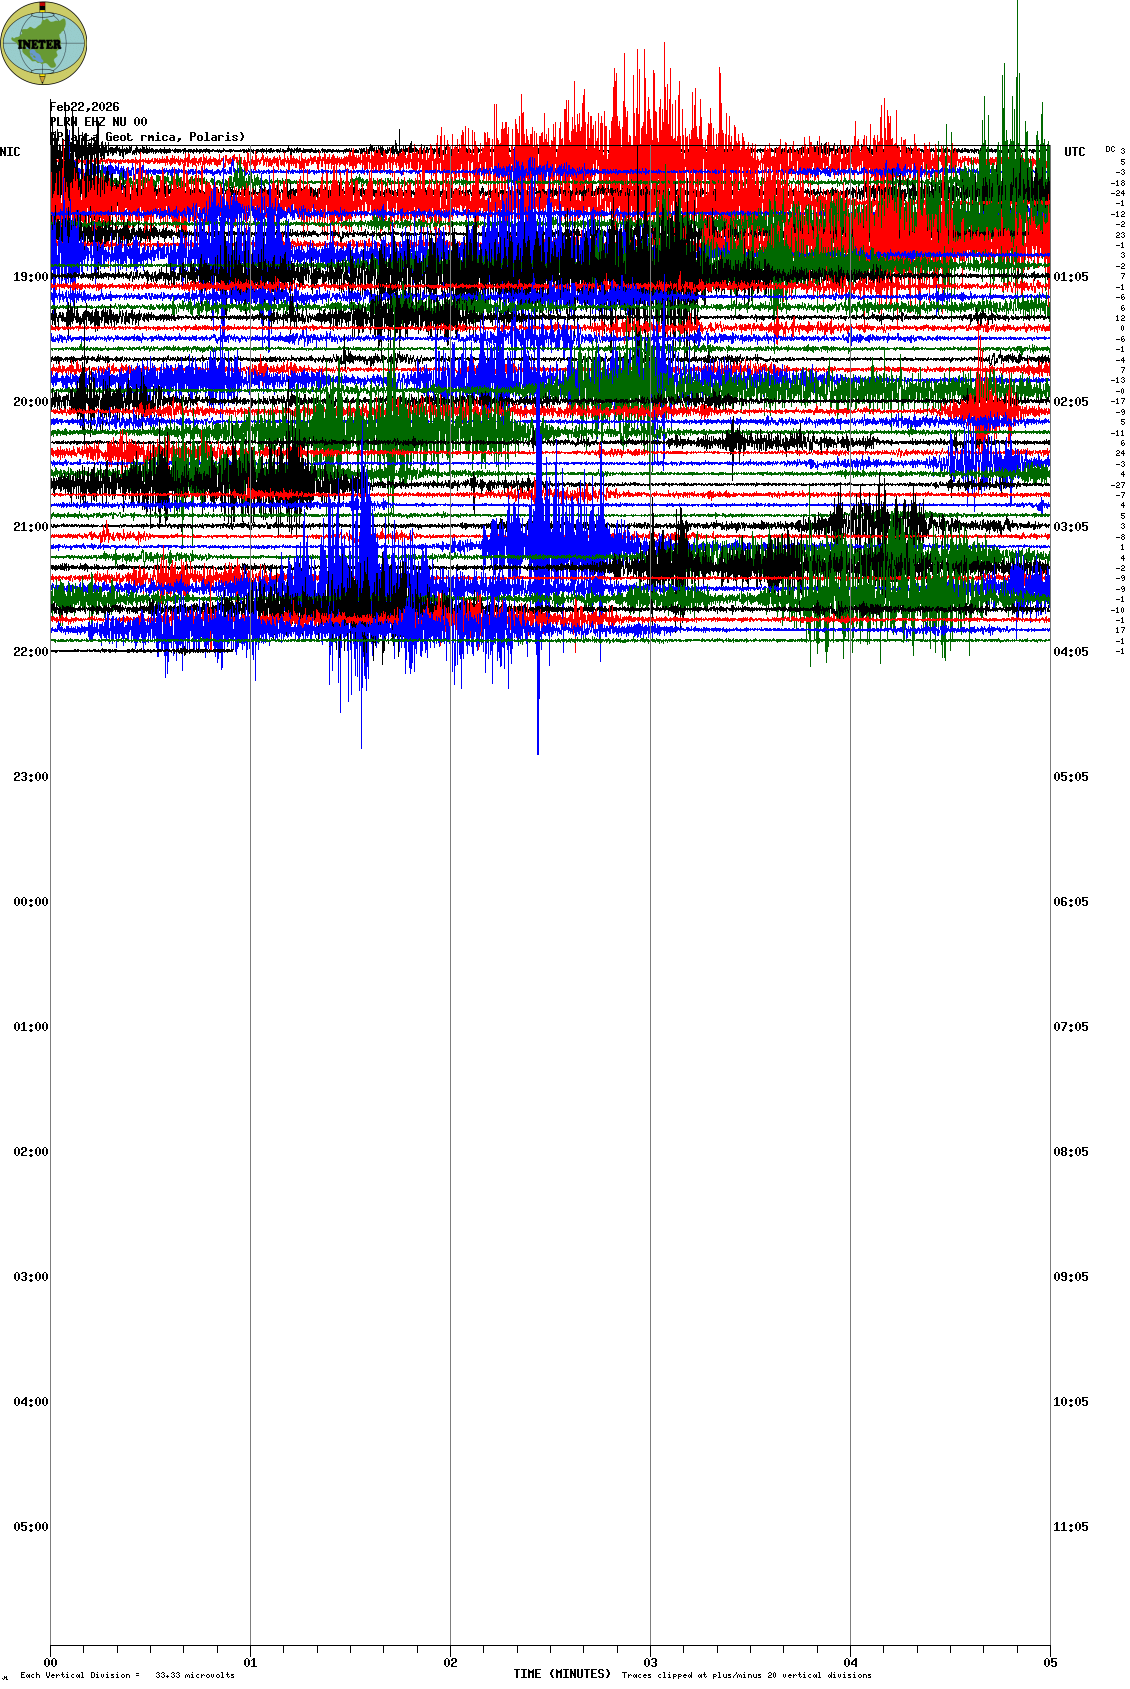Click the TIME (MINUTES) axis title
This screenshot has height=1689, width=1130.
[562, 1674]
